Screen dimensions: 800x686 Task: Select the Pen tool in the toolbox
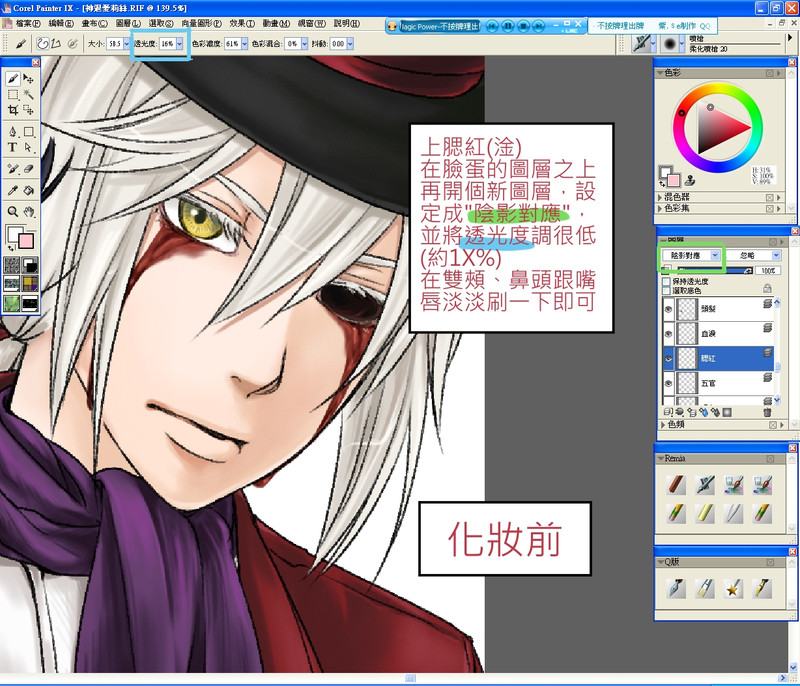(x=13, y=132)
